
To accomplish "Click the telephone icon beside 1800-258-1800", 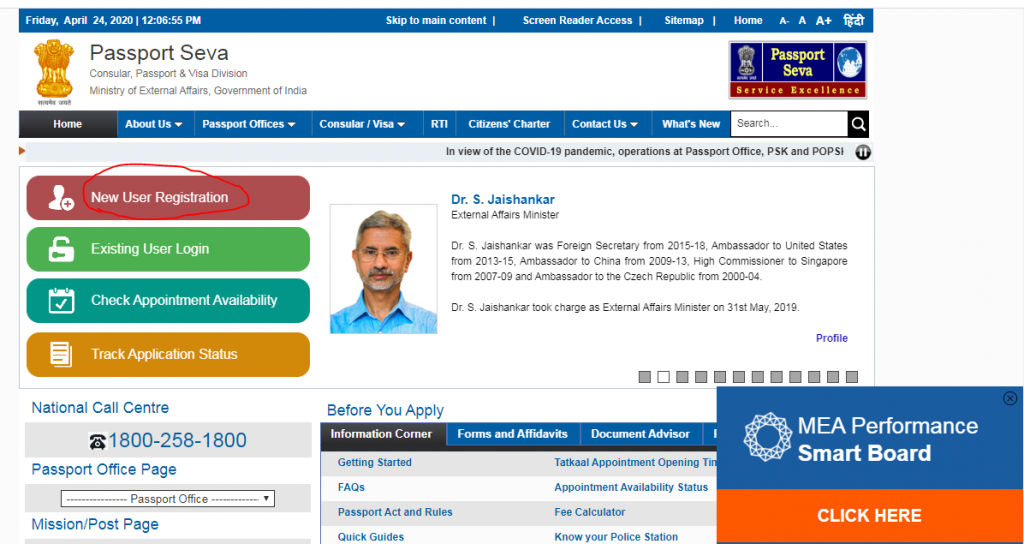I will point(97,442).
